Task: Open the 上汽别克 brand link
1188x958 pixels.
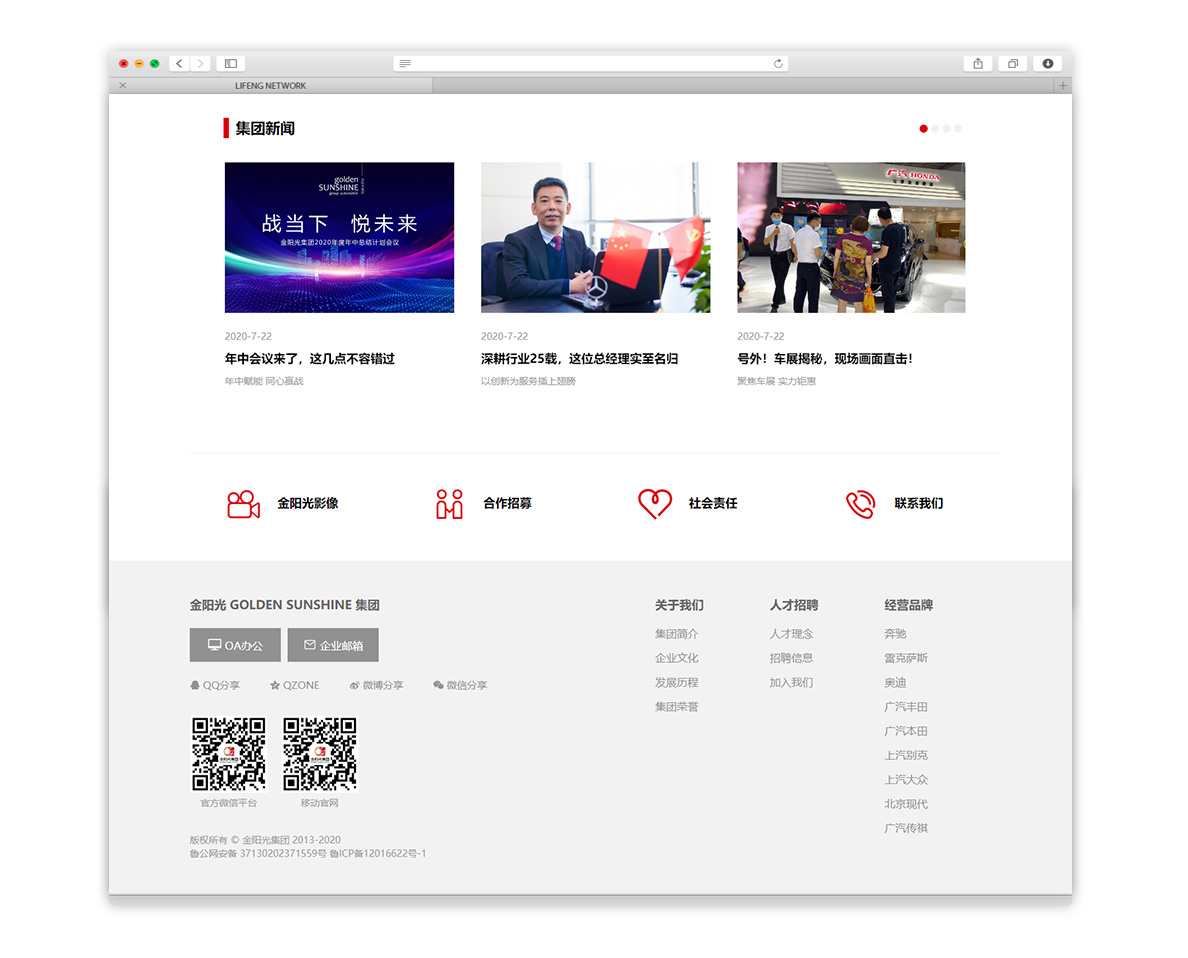Action: [x=905, y=755]
